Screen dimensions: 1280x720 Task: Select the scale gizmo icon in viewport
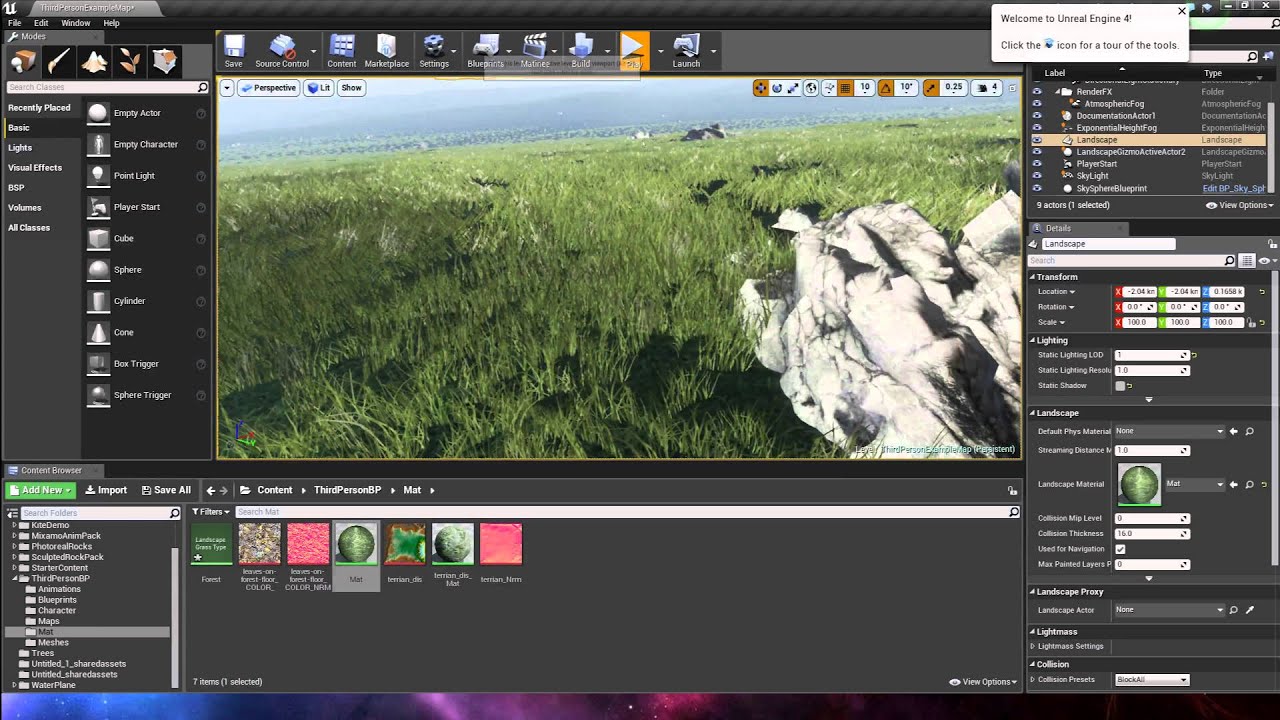point(793,88)
